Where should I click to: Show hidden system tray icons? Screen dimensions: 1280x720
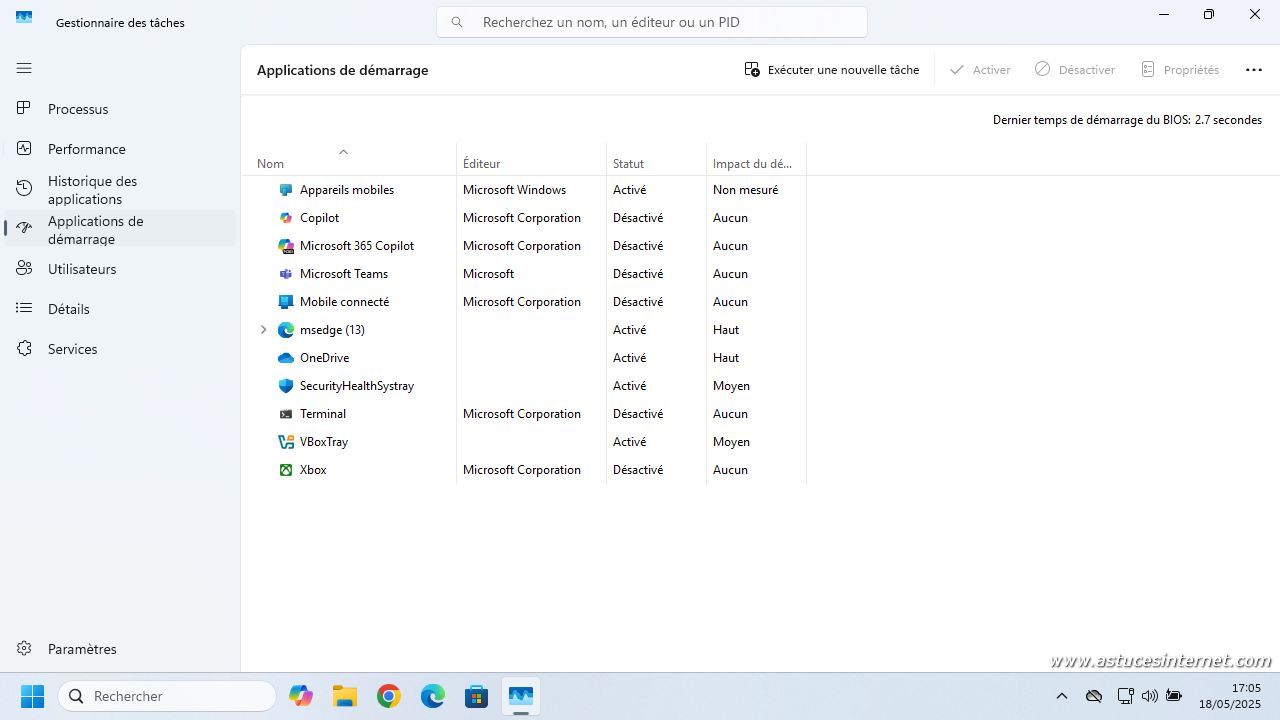[x=1062, y=696]
